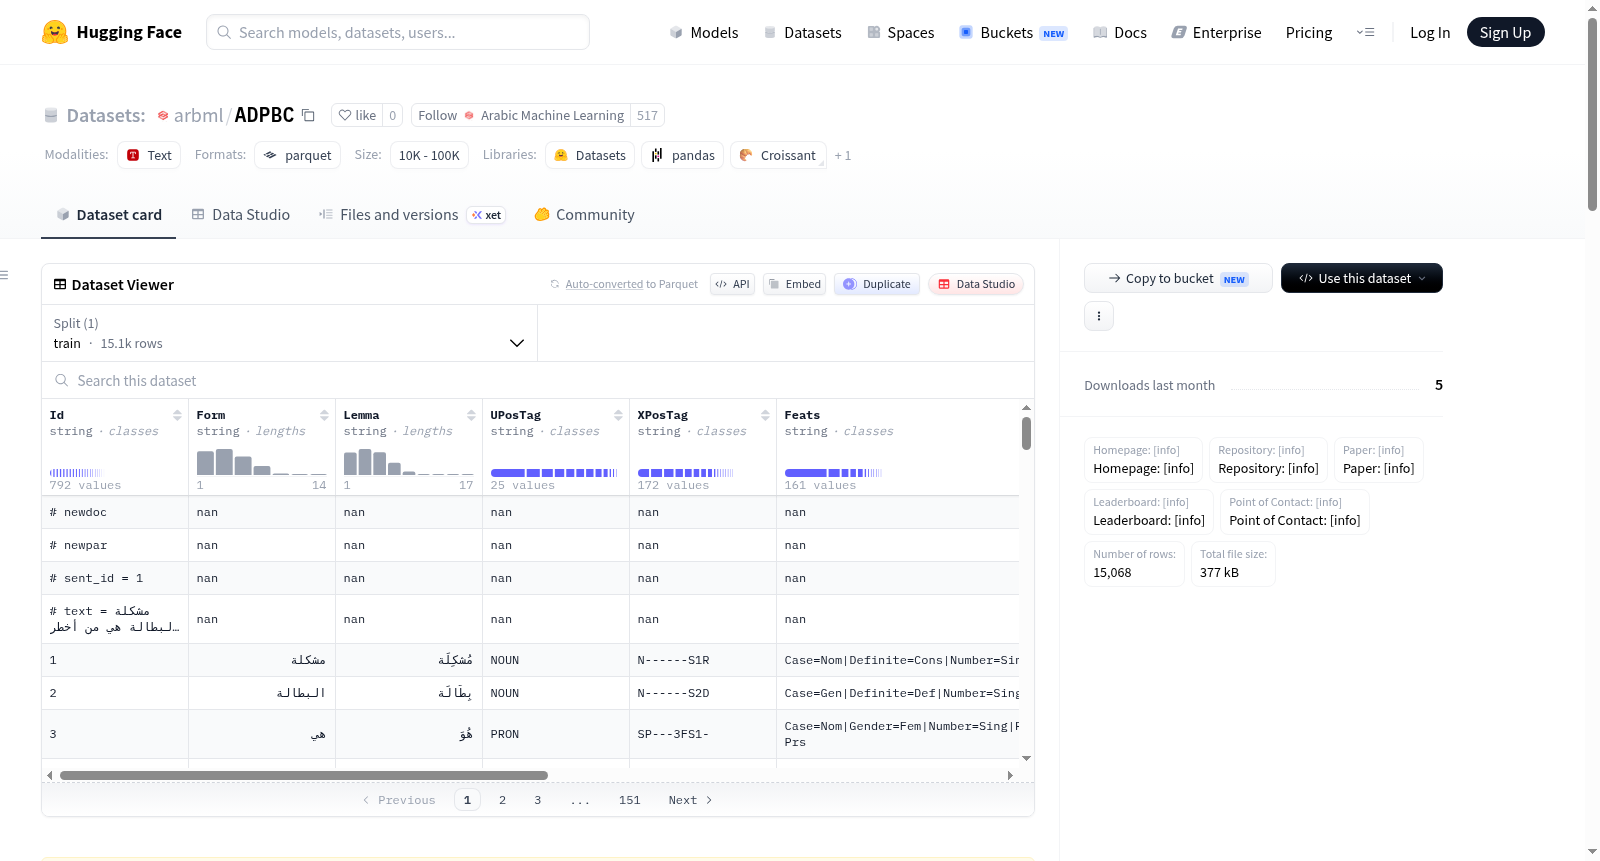
Task: Expand the Split train dropdown
Action: coord(289,333)
